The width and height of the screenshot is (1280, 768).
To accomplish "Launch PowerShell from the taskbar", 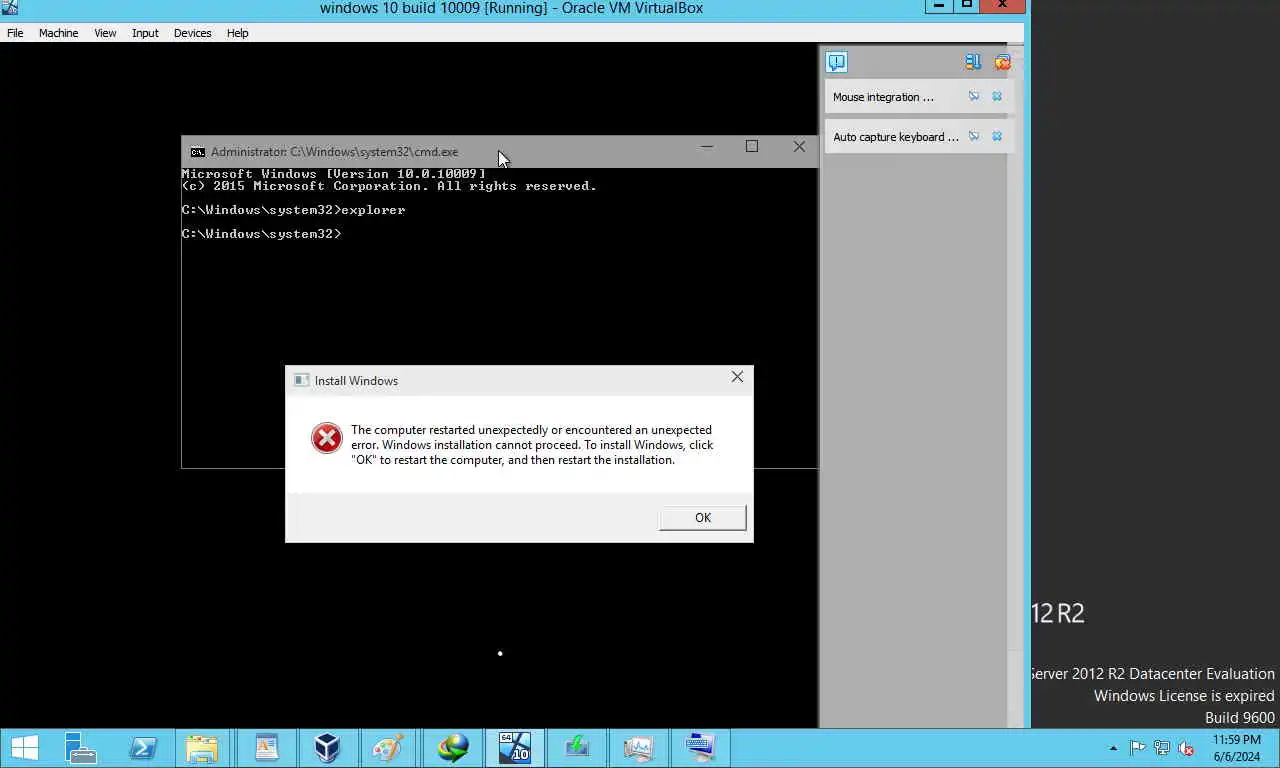I will coord(142,748).
